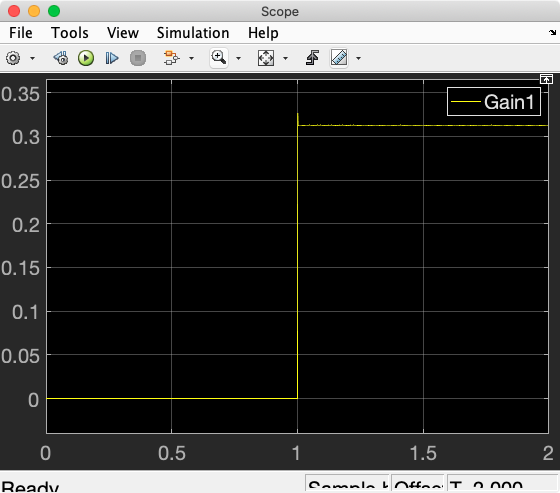Click the Offset status field
Image resolution: width=560 pixels, height=493 pixels.
point(418,484)
